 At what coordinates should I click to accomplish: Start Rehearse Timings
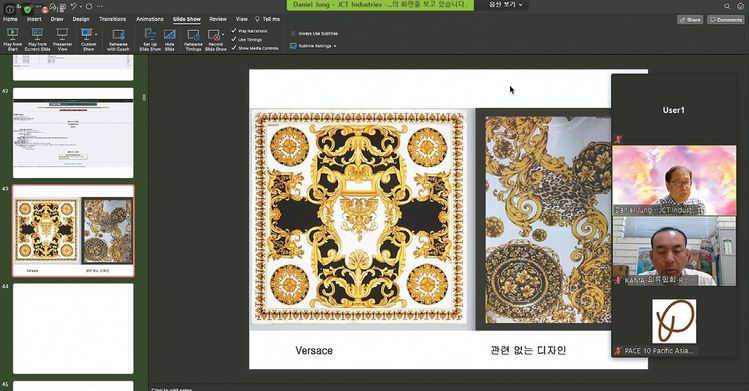(x=193, y=39)
